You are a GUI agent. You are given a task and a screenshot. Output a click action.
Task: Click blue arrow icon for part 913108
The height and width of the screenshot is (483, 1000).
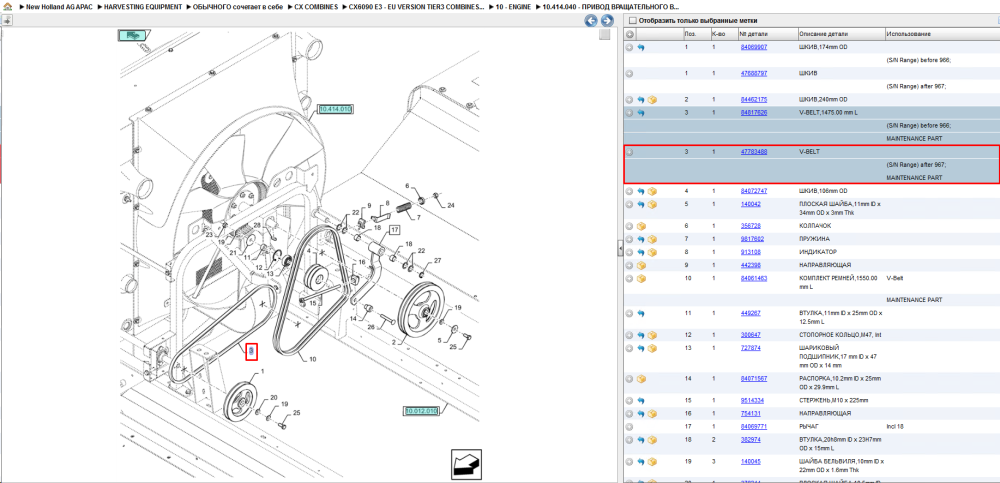(x=641, y=252)
